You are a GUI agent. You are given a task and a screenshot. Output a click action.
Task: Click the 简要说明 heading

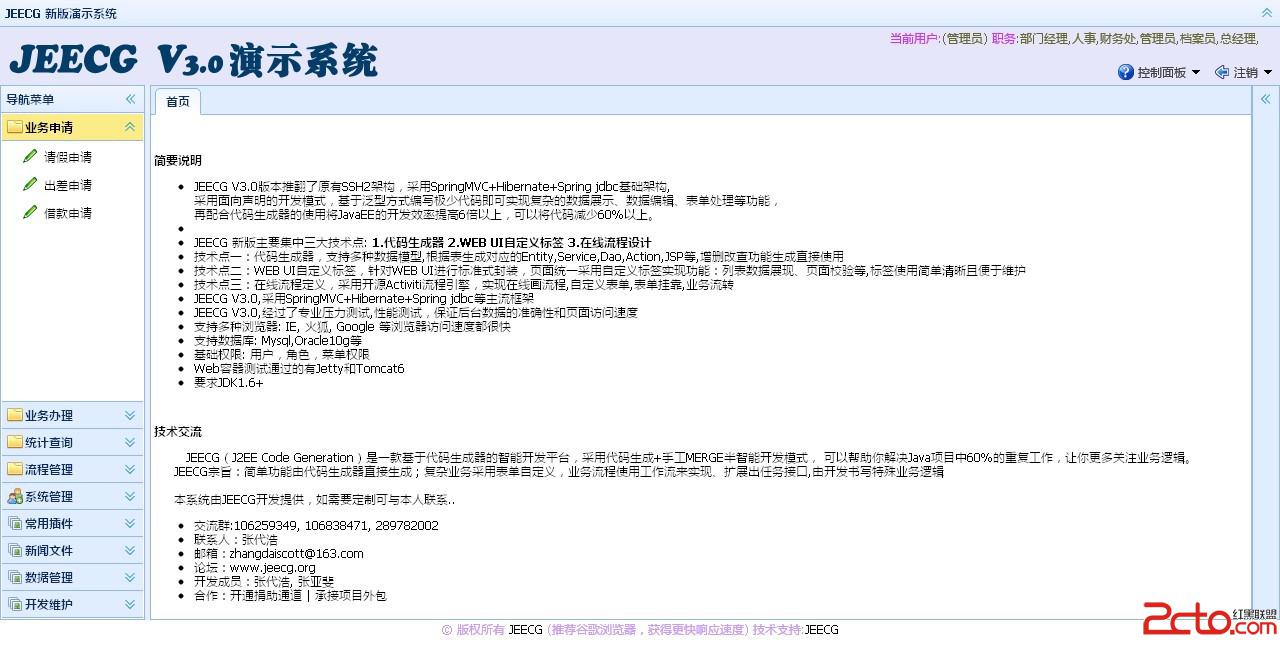[178, 160]
